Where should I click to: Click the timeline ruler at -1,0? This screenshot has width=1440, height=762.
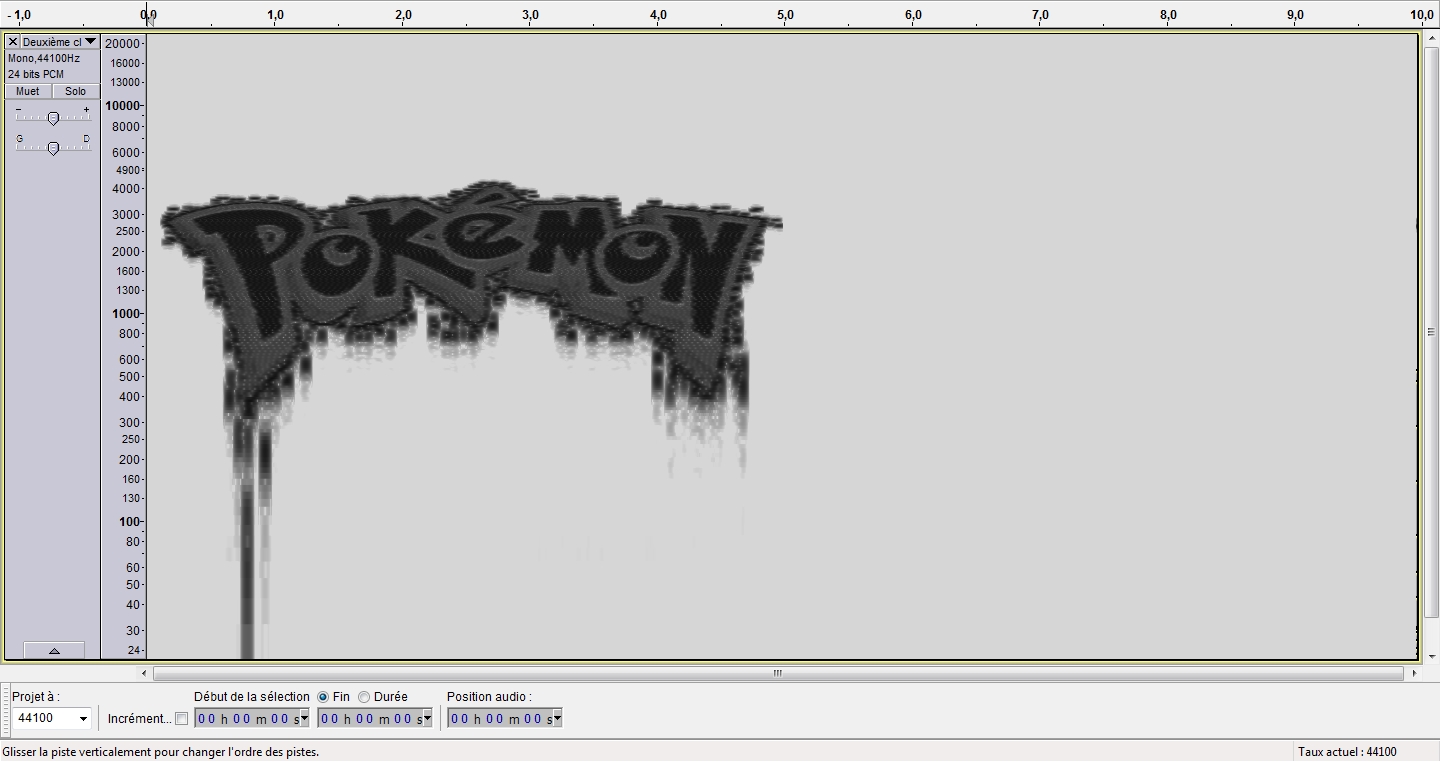click(x=19, y=15)
